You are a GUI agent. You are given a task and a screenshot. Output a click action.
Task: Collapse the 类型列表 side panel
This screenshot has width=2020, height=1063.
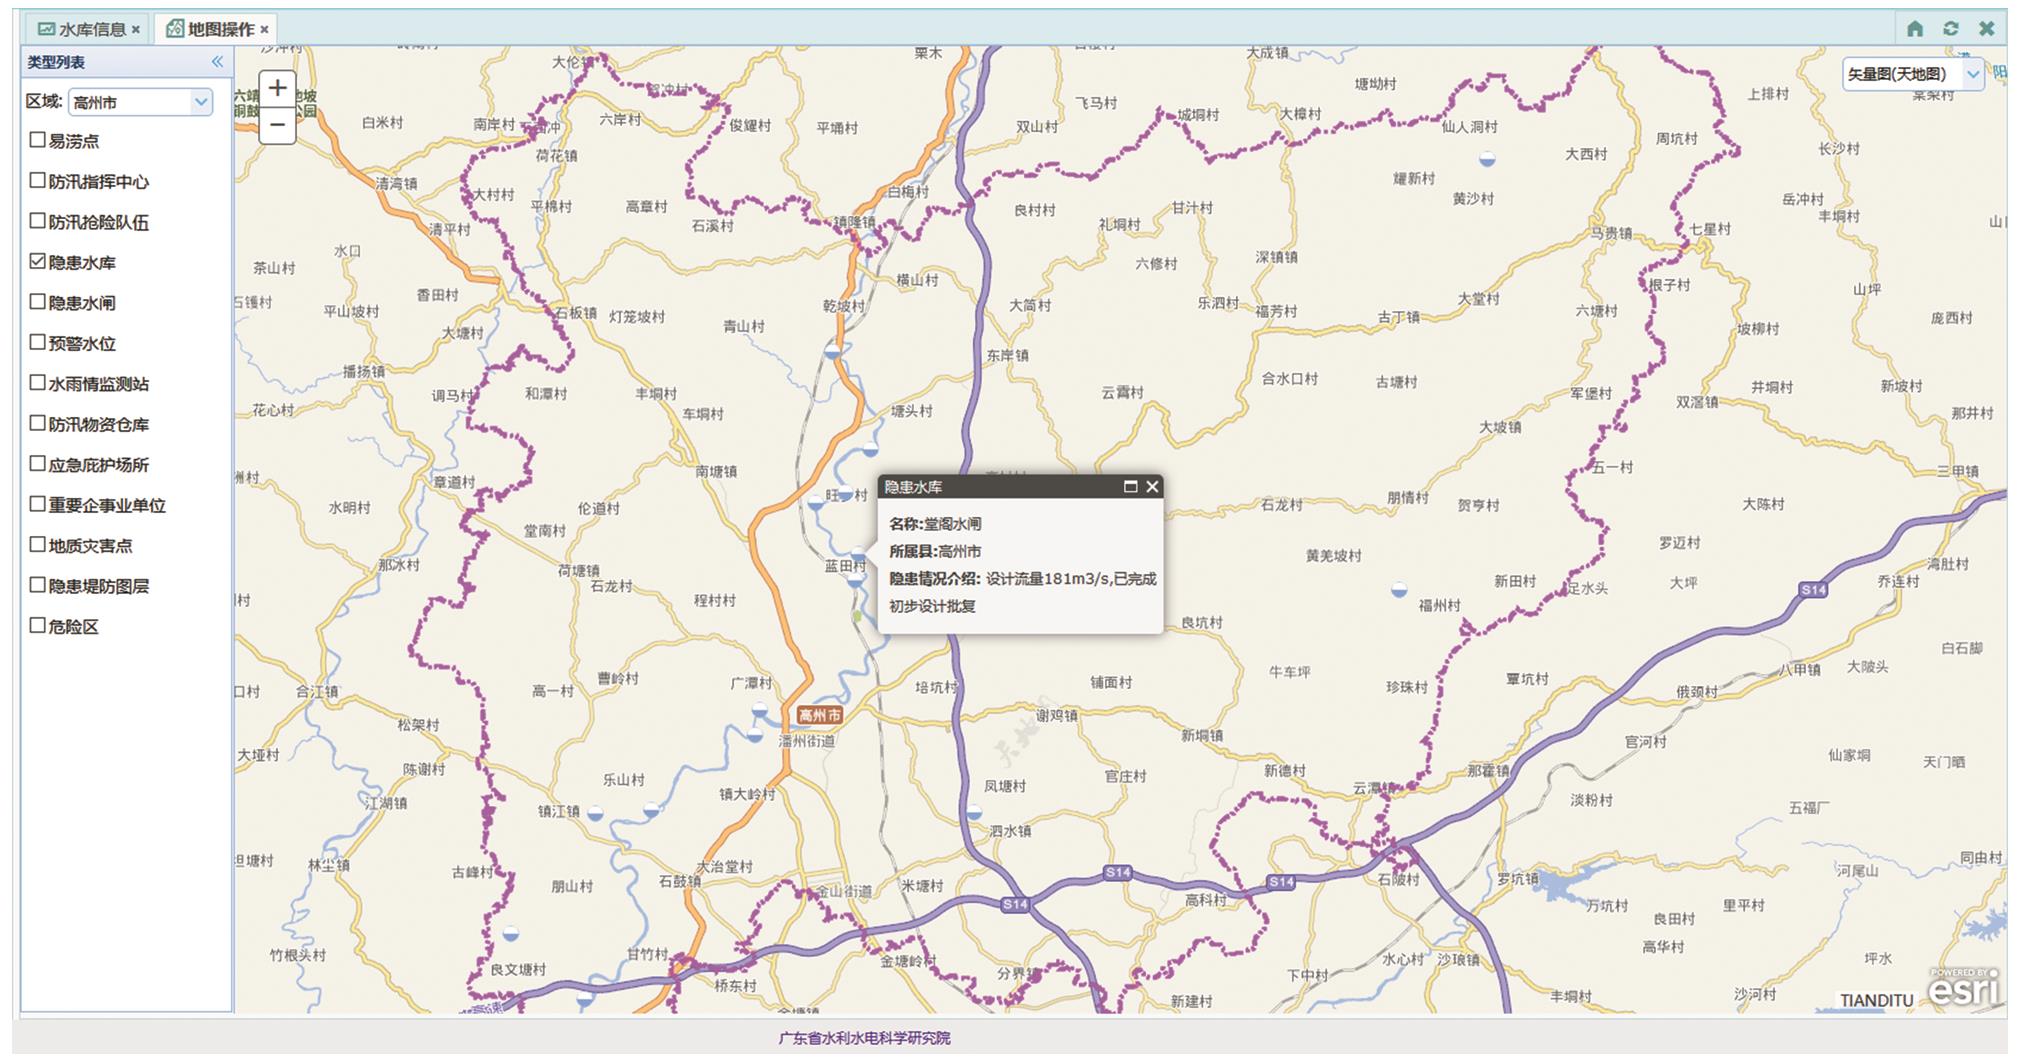[x=217, y=62]
